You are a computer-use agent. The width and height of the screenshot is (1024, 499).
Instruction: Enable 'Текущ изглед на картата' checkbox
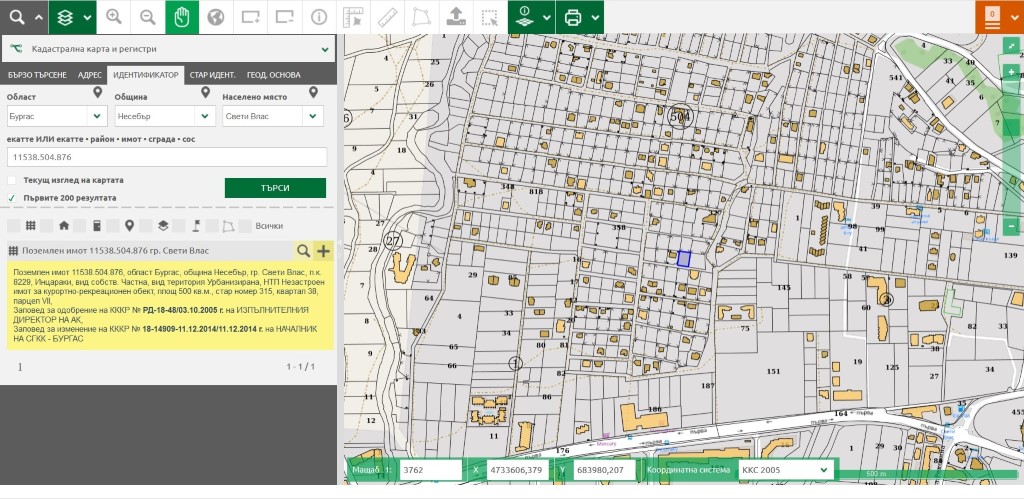pyautogui.click(x=12, y=180)
